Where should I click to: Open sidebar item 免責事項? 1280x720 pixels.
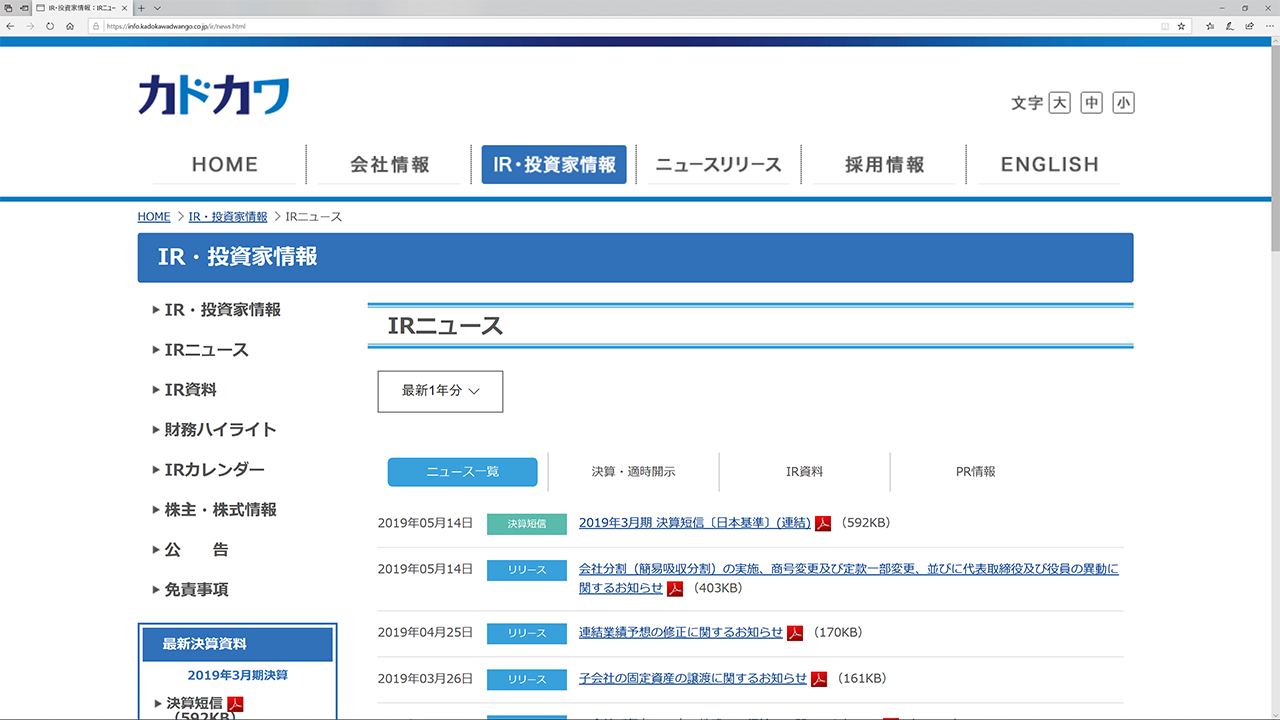196,590
